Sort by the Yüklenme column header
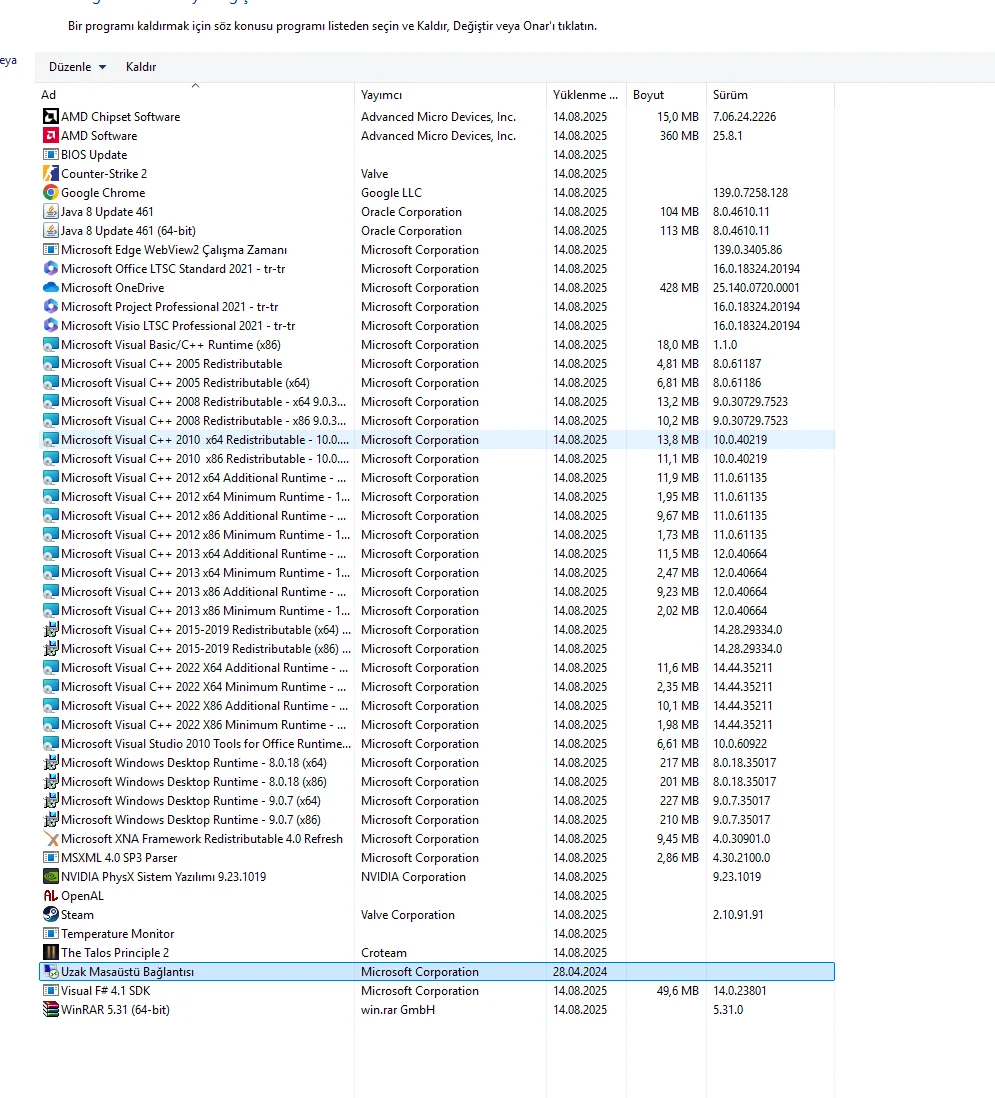 585,95
